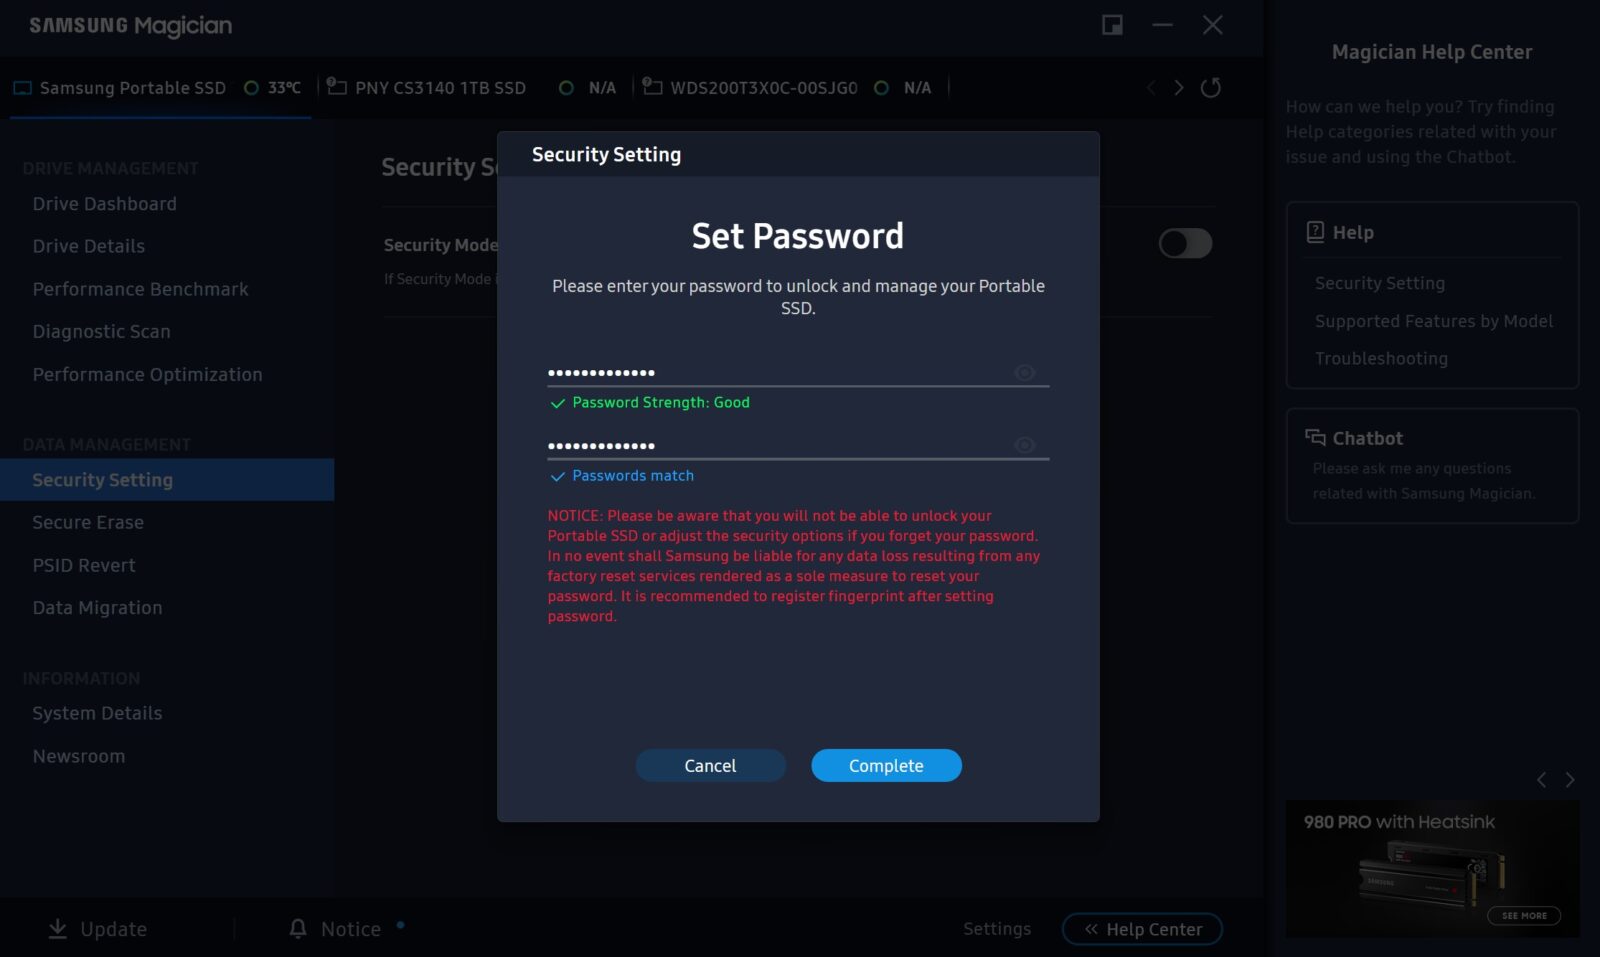Open Troubleshooting help link
This screenshot has width=1600, height=957.
point(1381,358)
